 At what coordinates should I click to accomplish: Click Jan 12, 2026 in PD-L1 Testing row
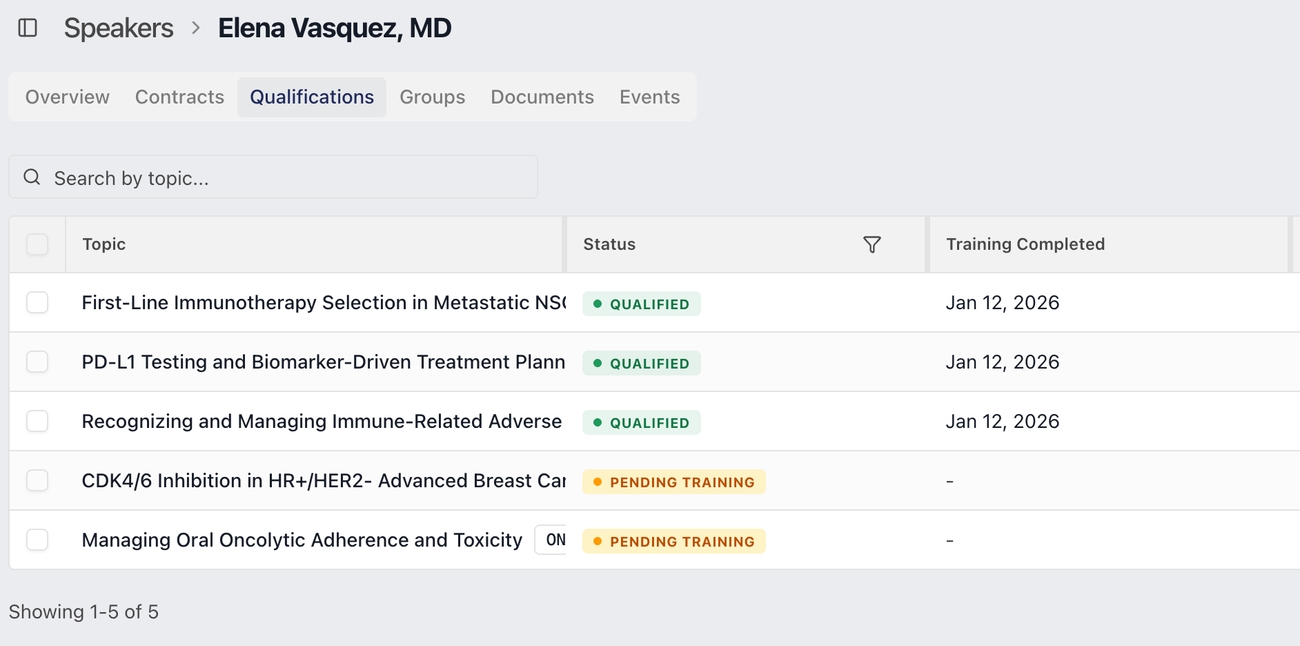(1003, 362)
